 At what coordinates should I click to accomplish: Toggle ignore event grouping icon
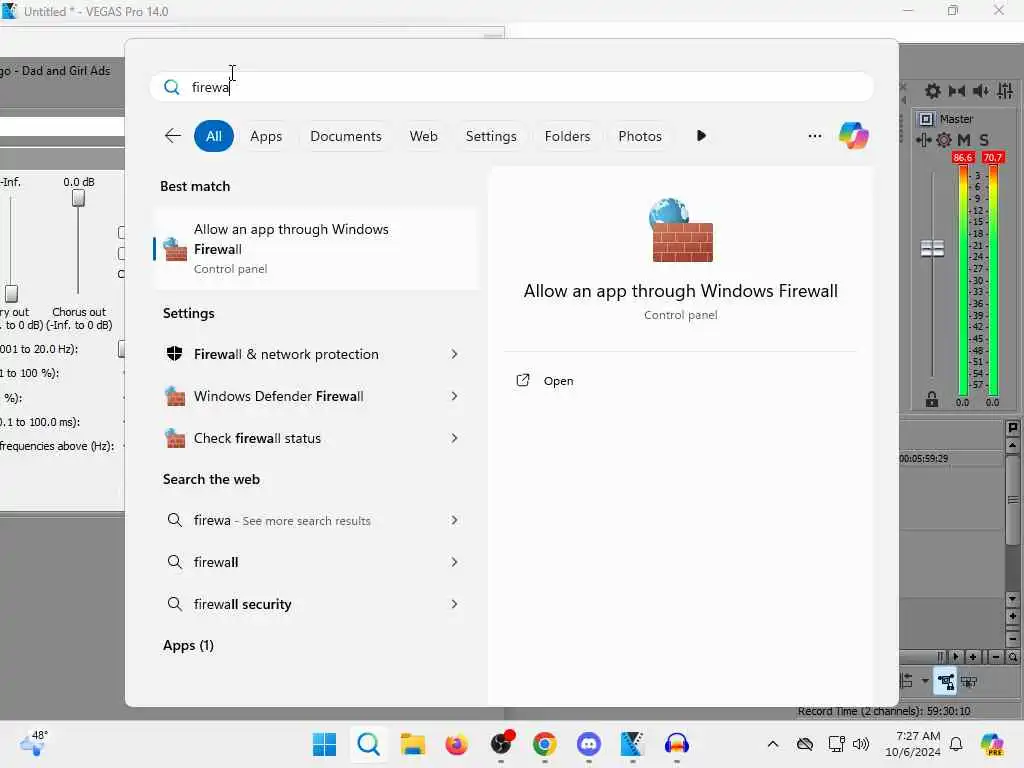pyautogui.click(x=969, y=682)
